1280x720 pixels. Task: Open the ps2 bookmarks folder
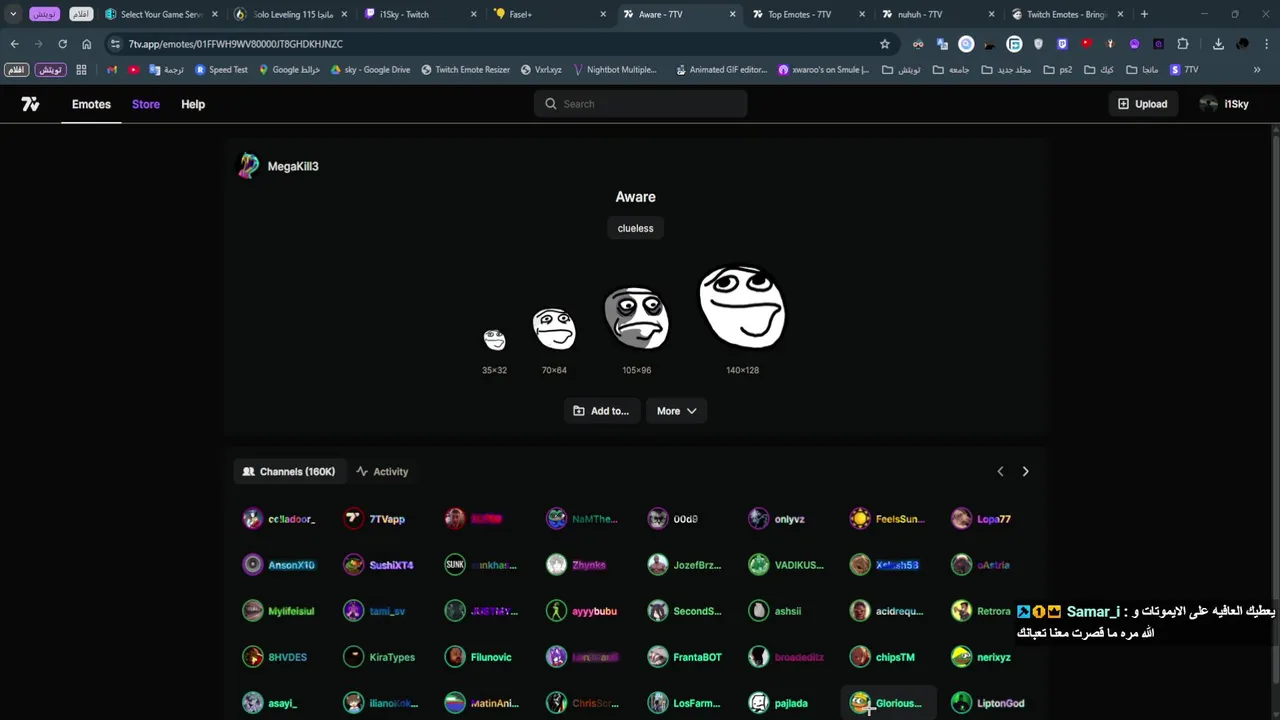[1057, 70]
